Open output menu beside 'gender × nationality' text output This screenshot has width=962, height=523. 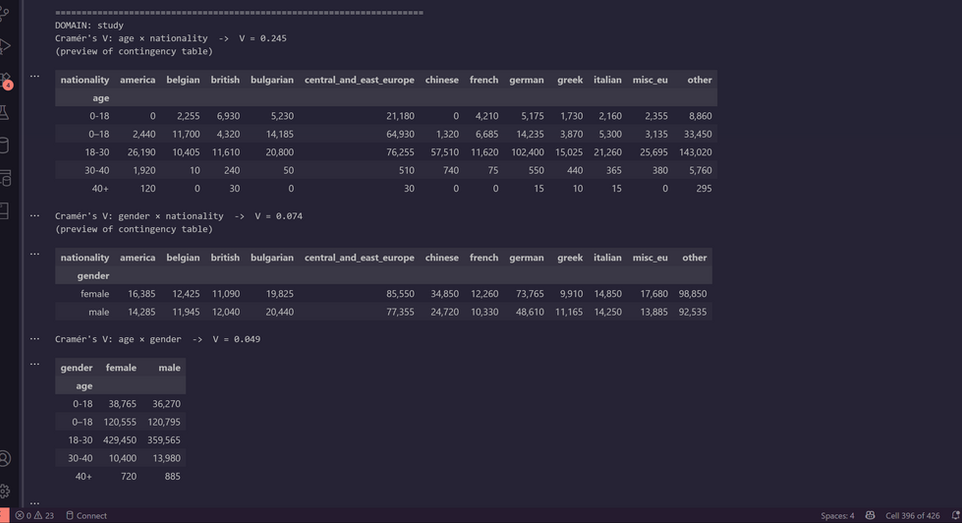(x=34, y=215)
